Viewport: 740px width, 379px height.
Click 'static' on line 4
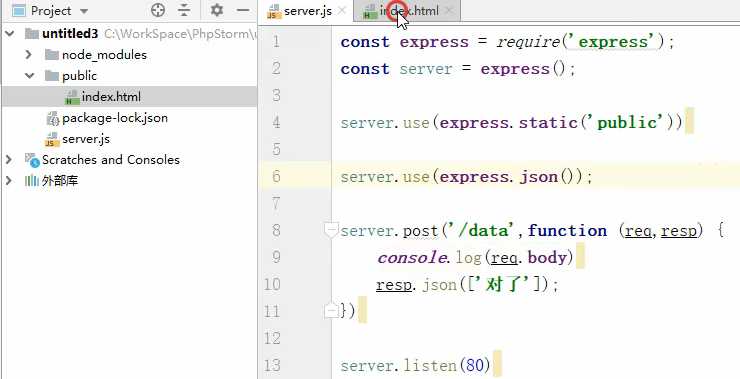(x=548, y=123)
